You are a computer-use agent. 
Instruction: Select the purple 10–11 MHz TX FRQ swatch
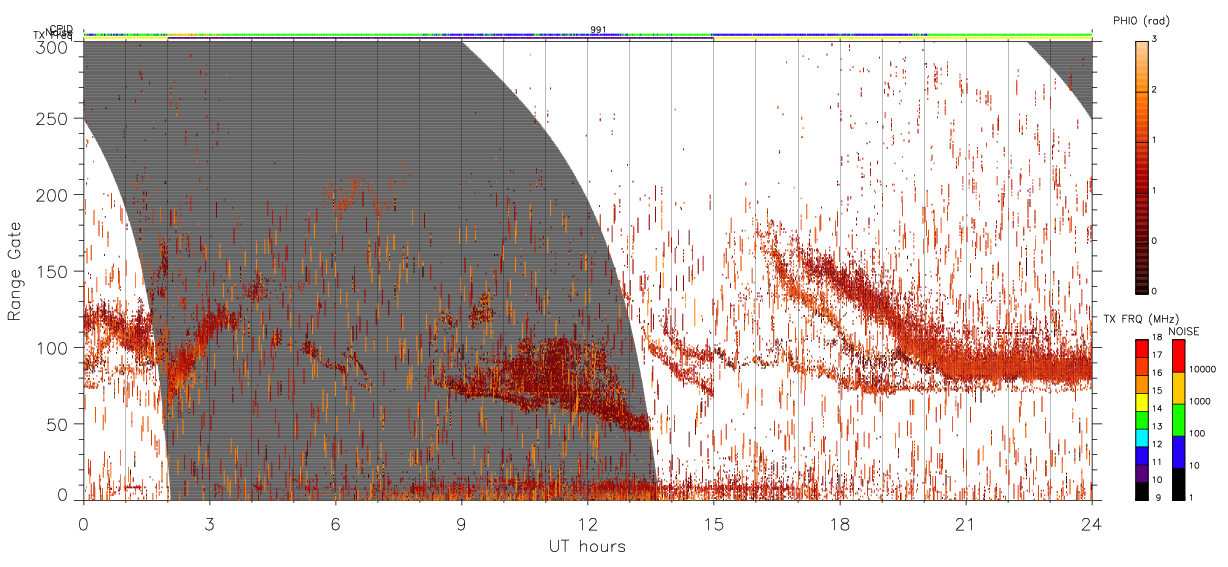point(1142,473)
